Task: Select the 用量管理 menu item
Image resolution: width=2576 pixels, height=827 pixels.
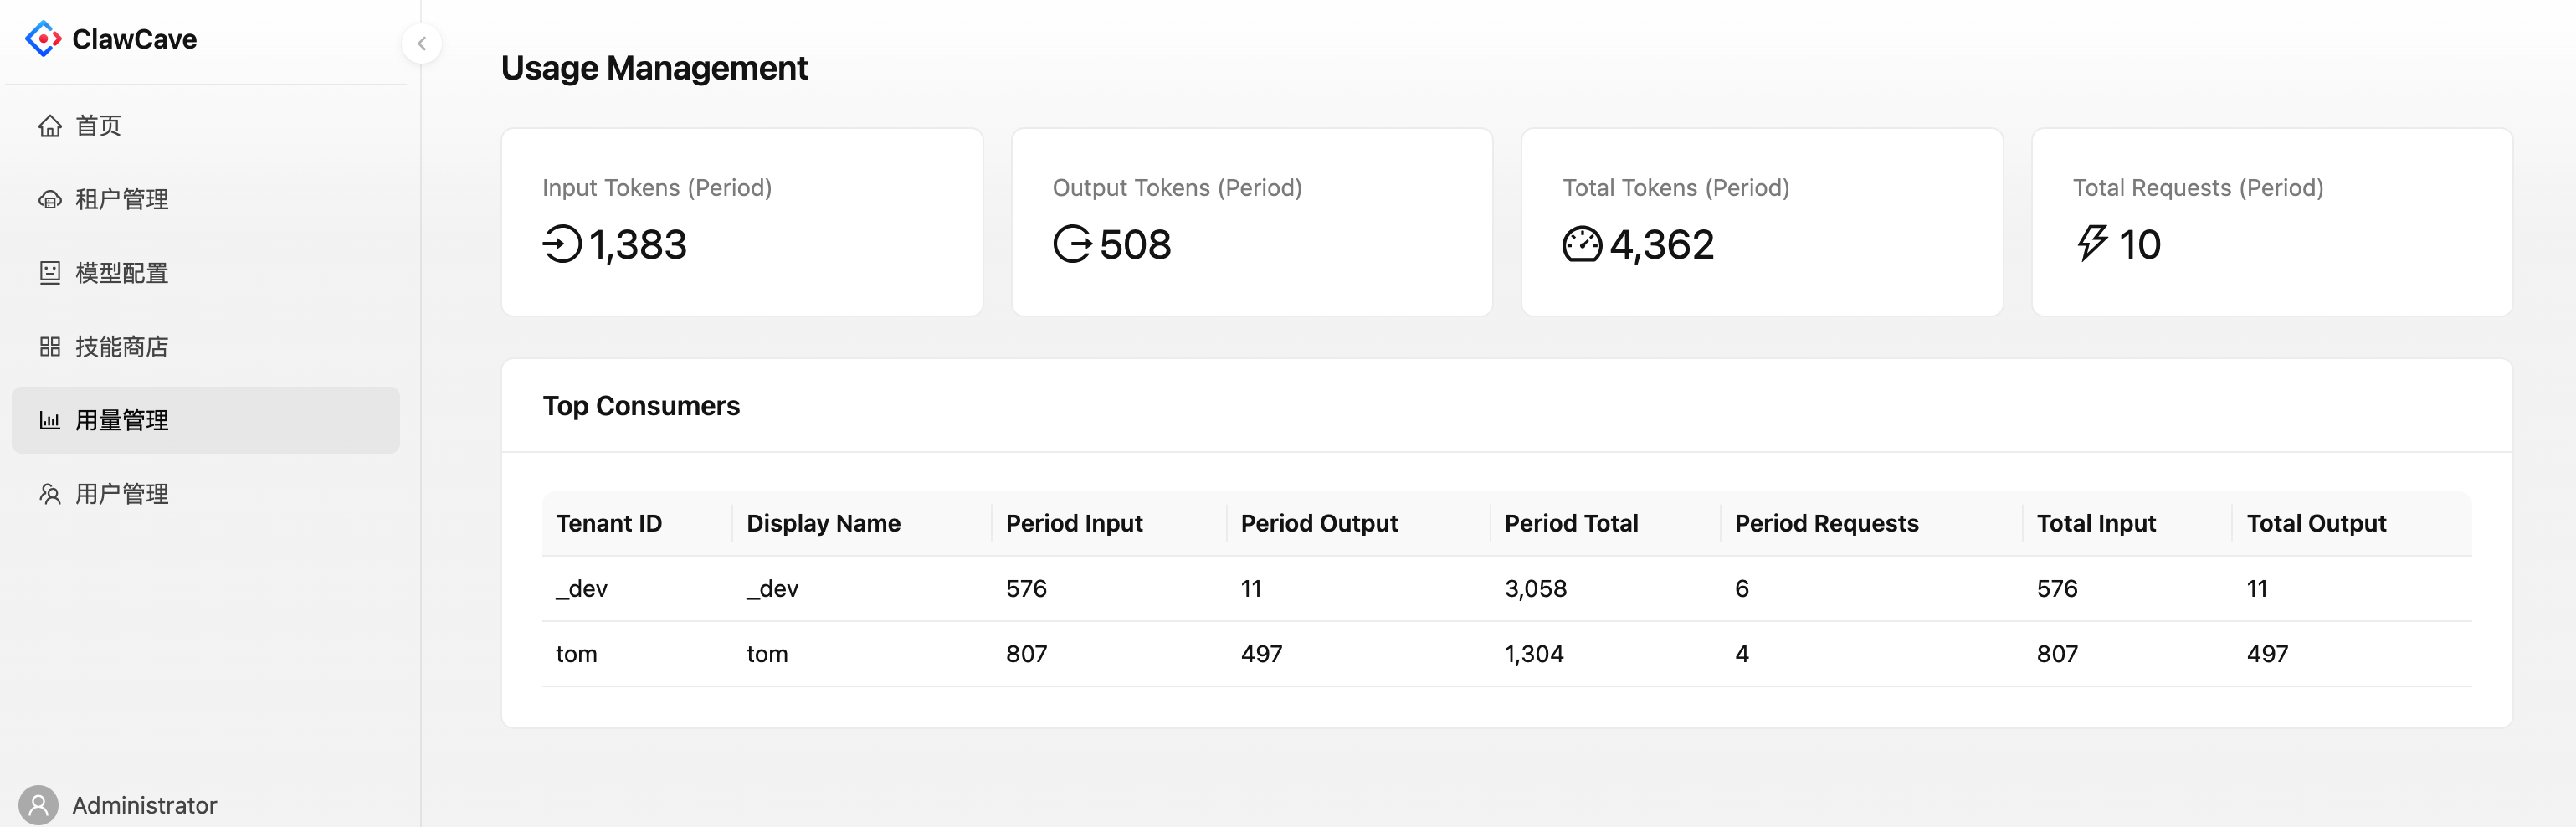Action: click(121, 420)
